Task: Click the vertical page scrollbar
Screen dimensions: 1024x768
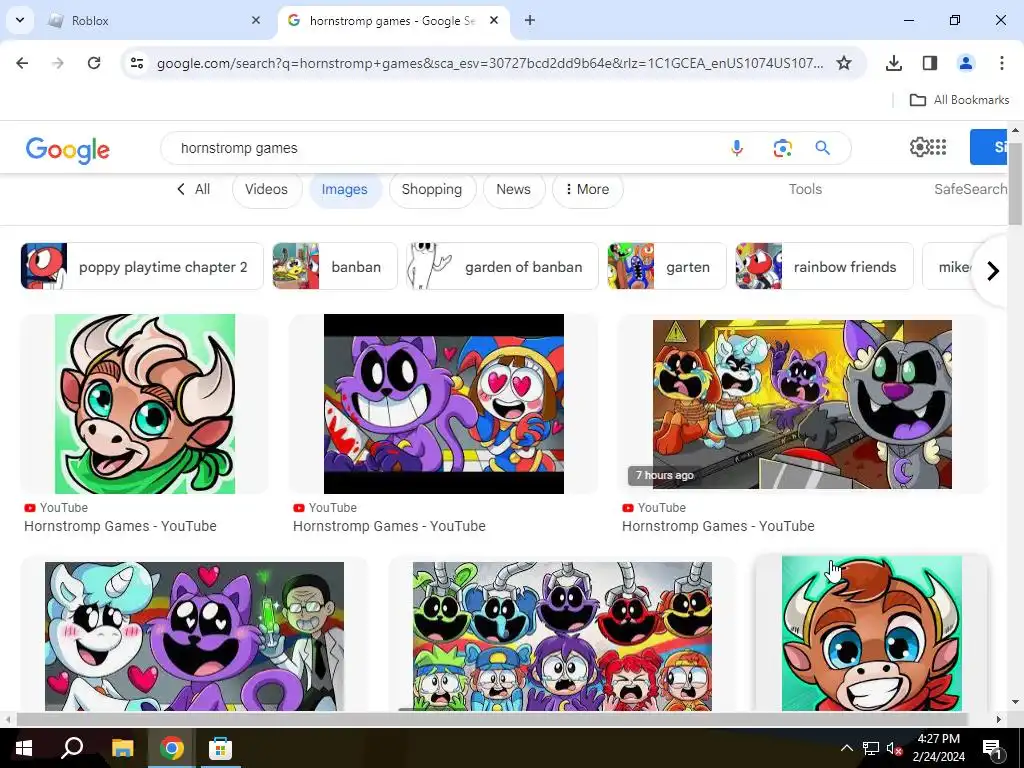Action: [x=1015, y=183]
